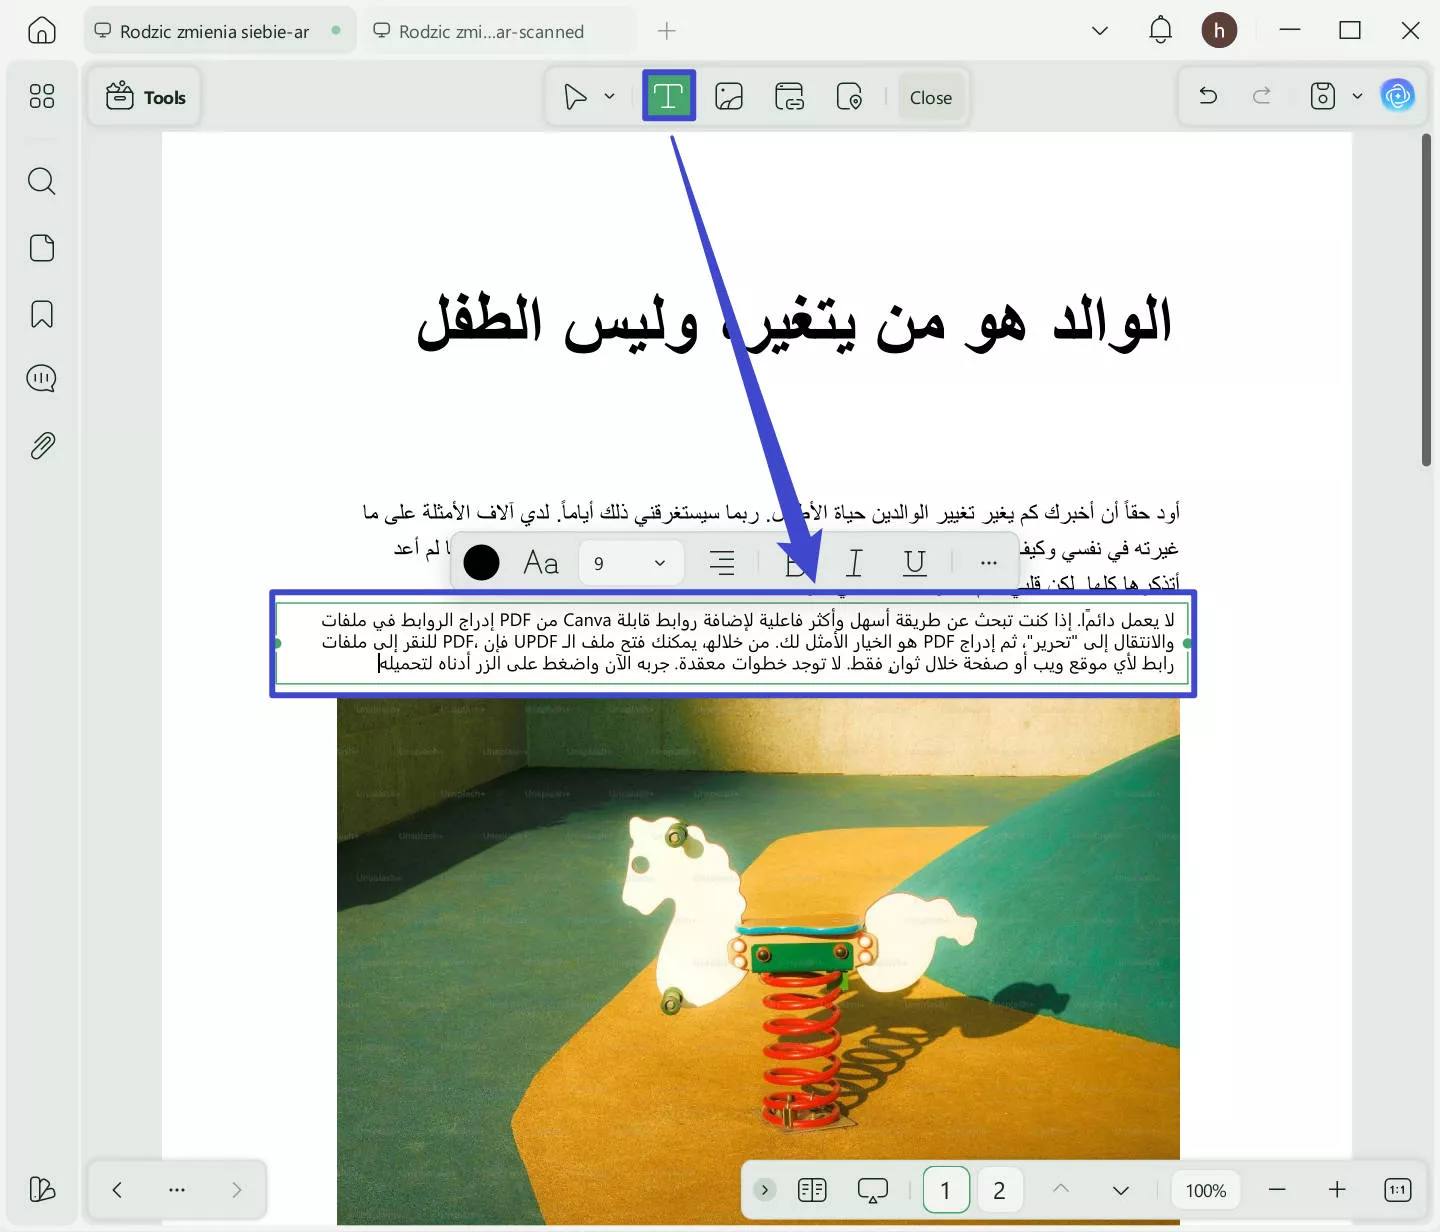Open the save button dropdown chevron

[1357, 95]
